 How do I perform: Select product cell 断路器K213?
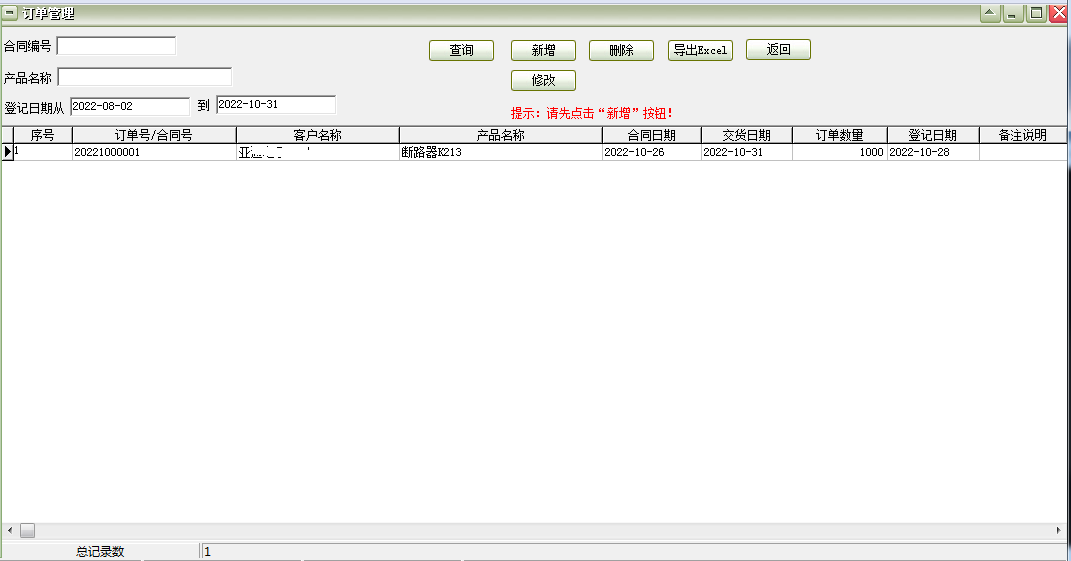click(x=501, y=152)
